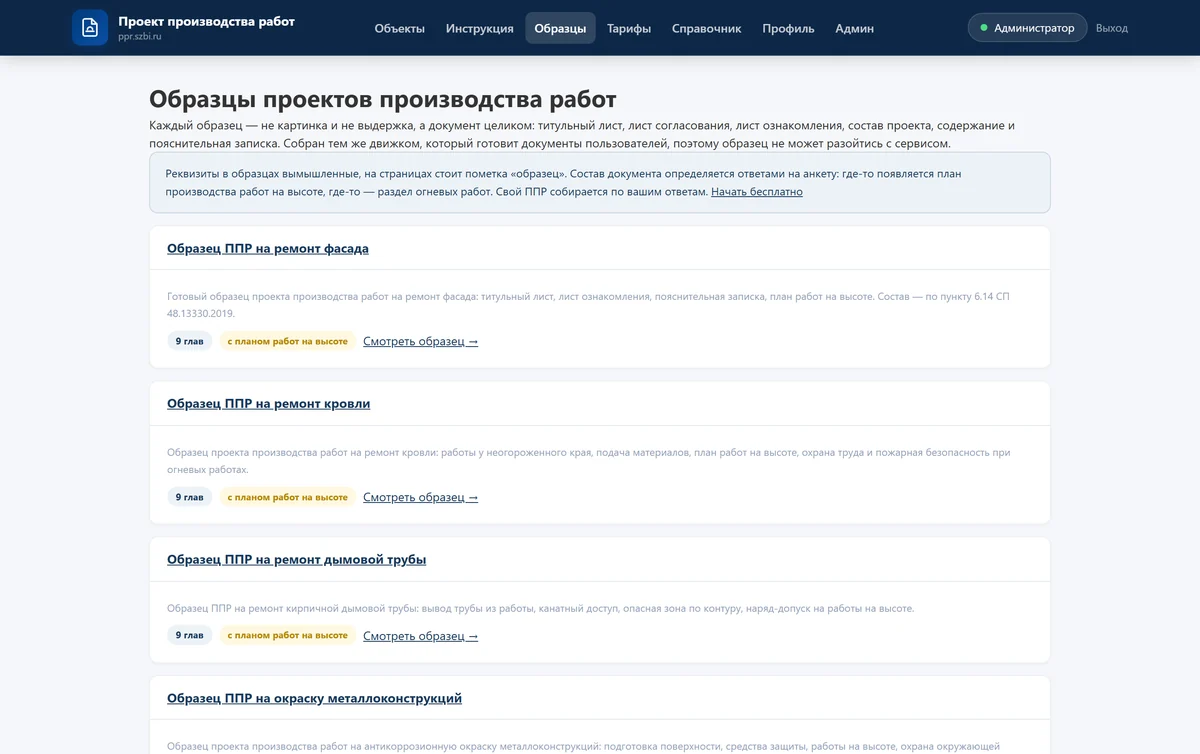Click the кровли card description text
This screenshot has width=1200, height=754.
click(589, 461)
